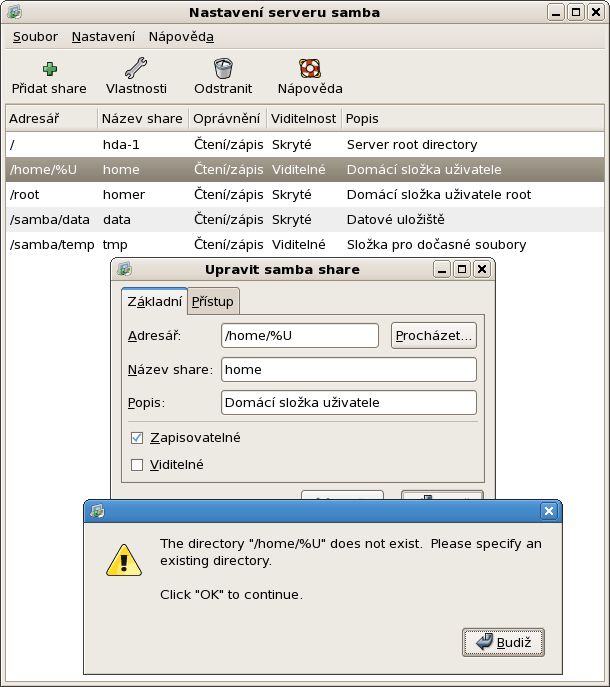Click the Viditelné cell in tmp row
Viewport: 610px width, 687px height.
[x=299, y=244]
